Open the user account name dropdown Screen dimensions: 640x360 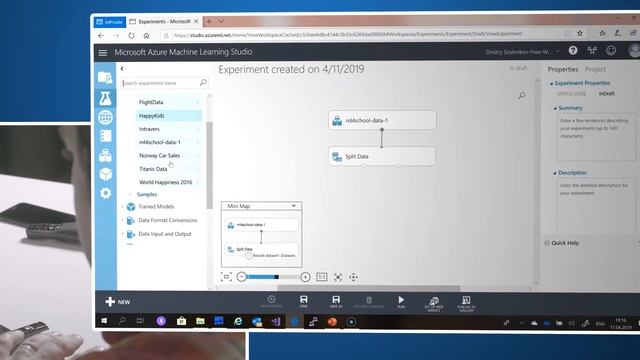(x=522, y=52)
